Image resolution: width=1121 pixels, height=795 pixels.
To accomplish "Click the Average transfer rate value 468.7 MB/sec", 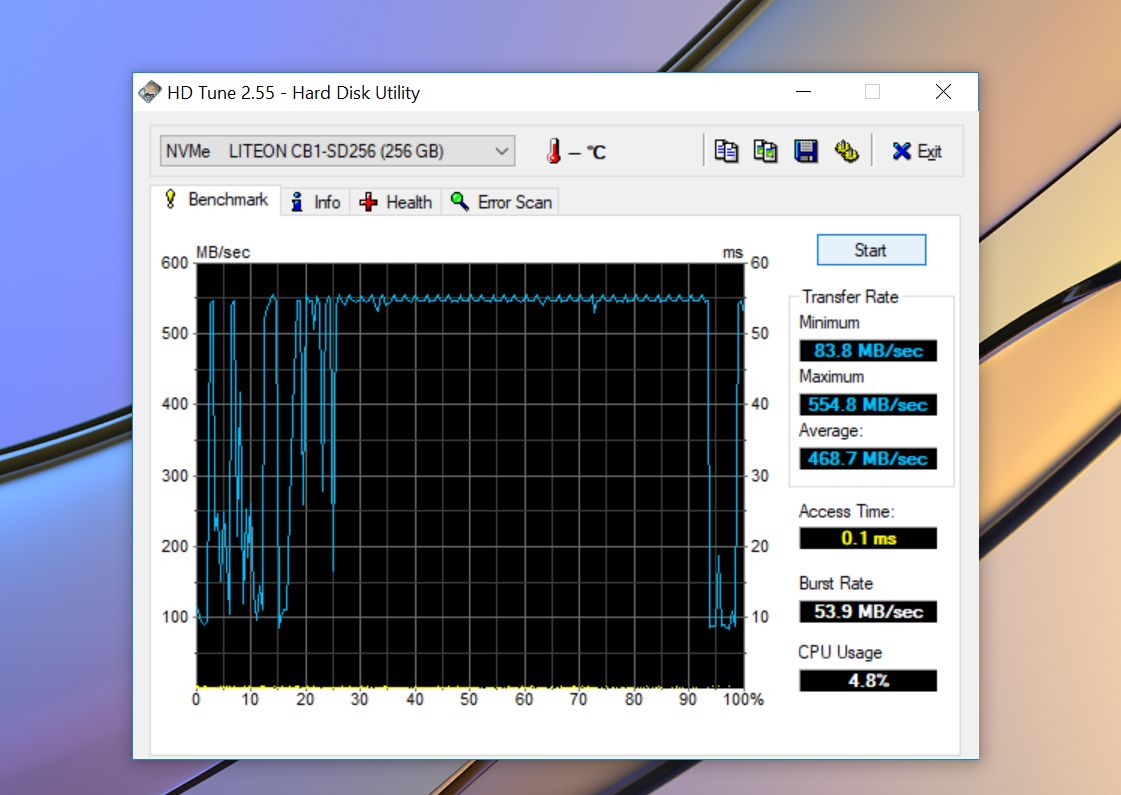I will (868, 459).
